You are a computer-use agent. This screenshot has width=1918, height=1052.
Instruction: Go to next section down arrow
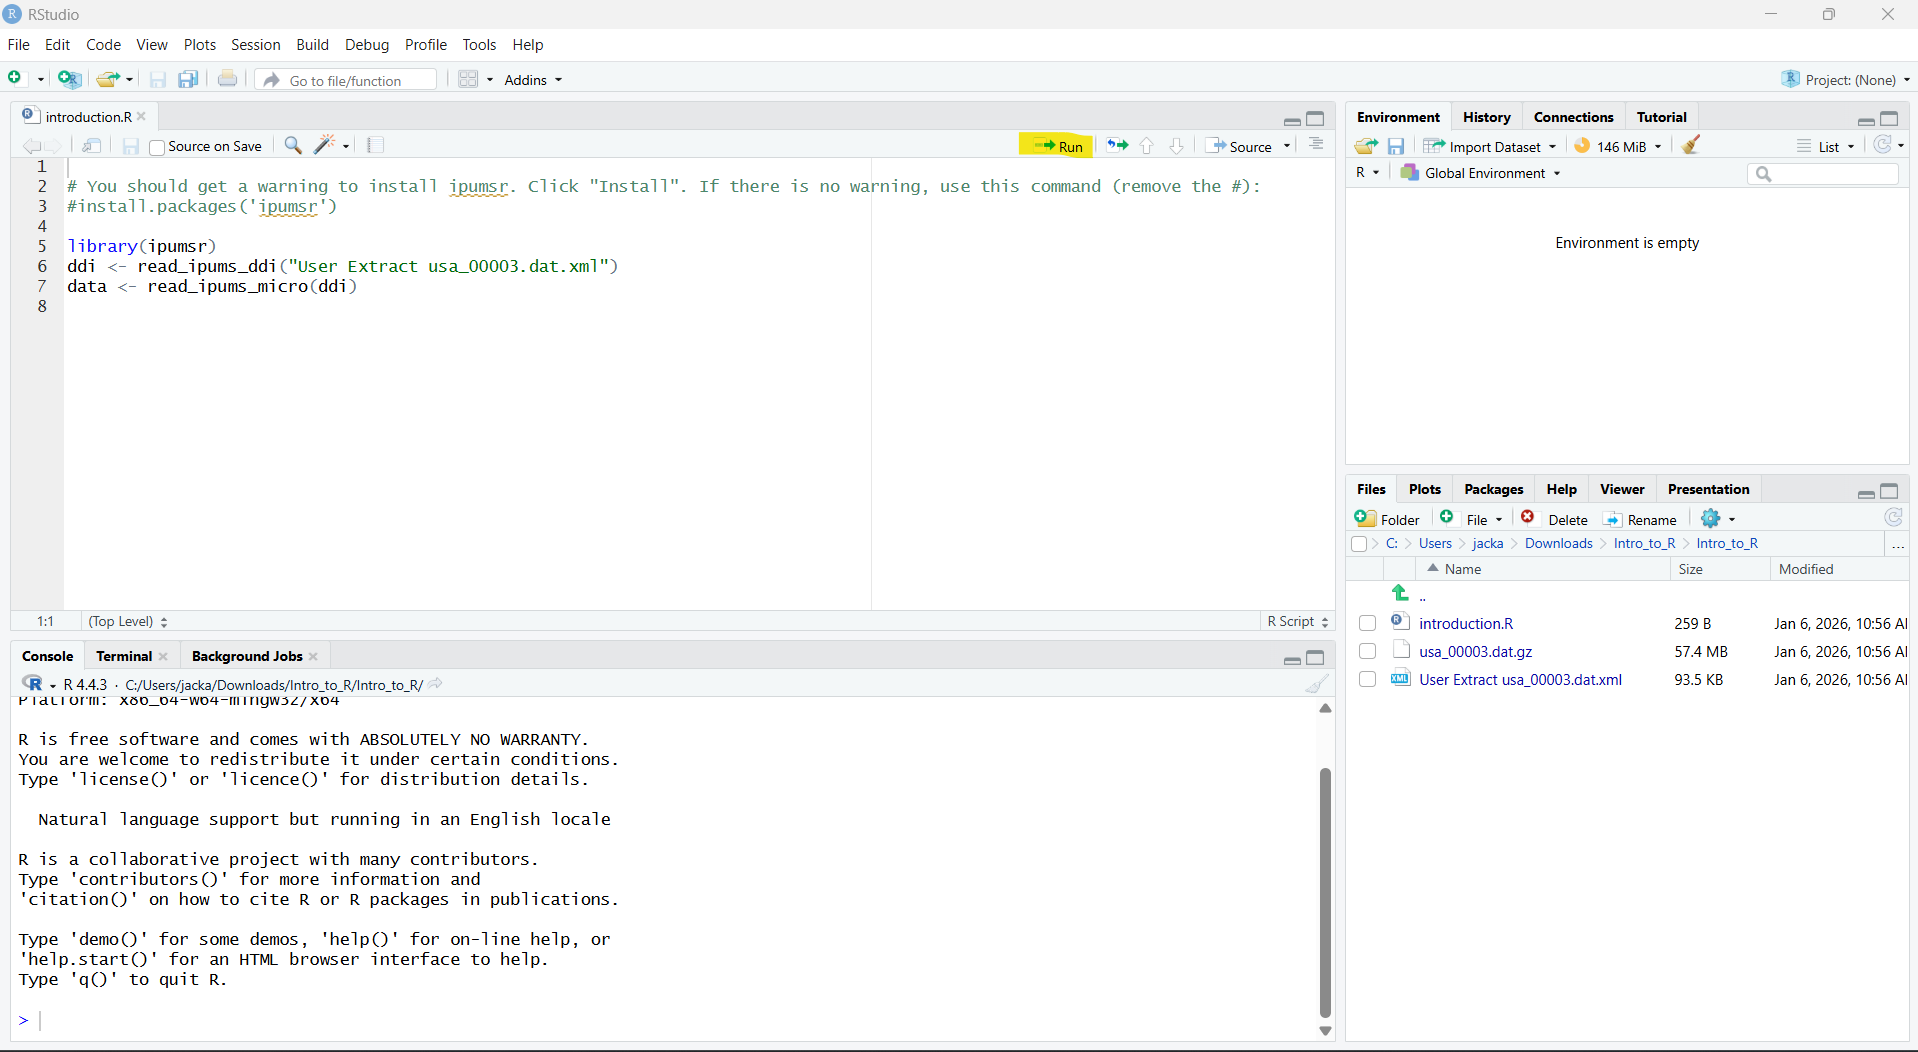[x=1177, y=146]
